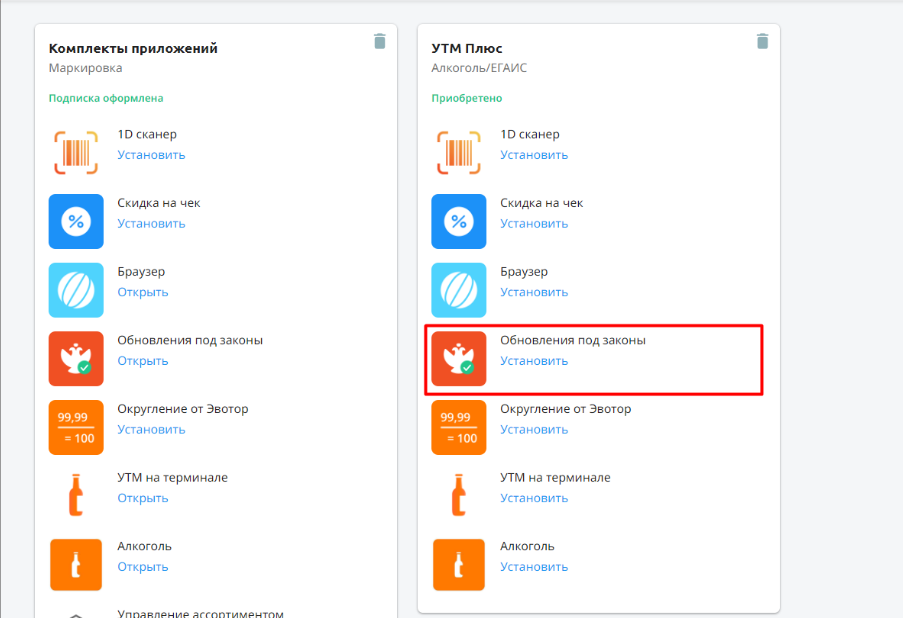The width and height of the screenshot is (903, 618).
Task: Install Алкоголь in УТМ Плюс card
Action: tap(534, 567)
